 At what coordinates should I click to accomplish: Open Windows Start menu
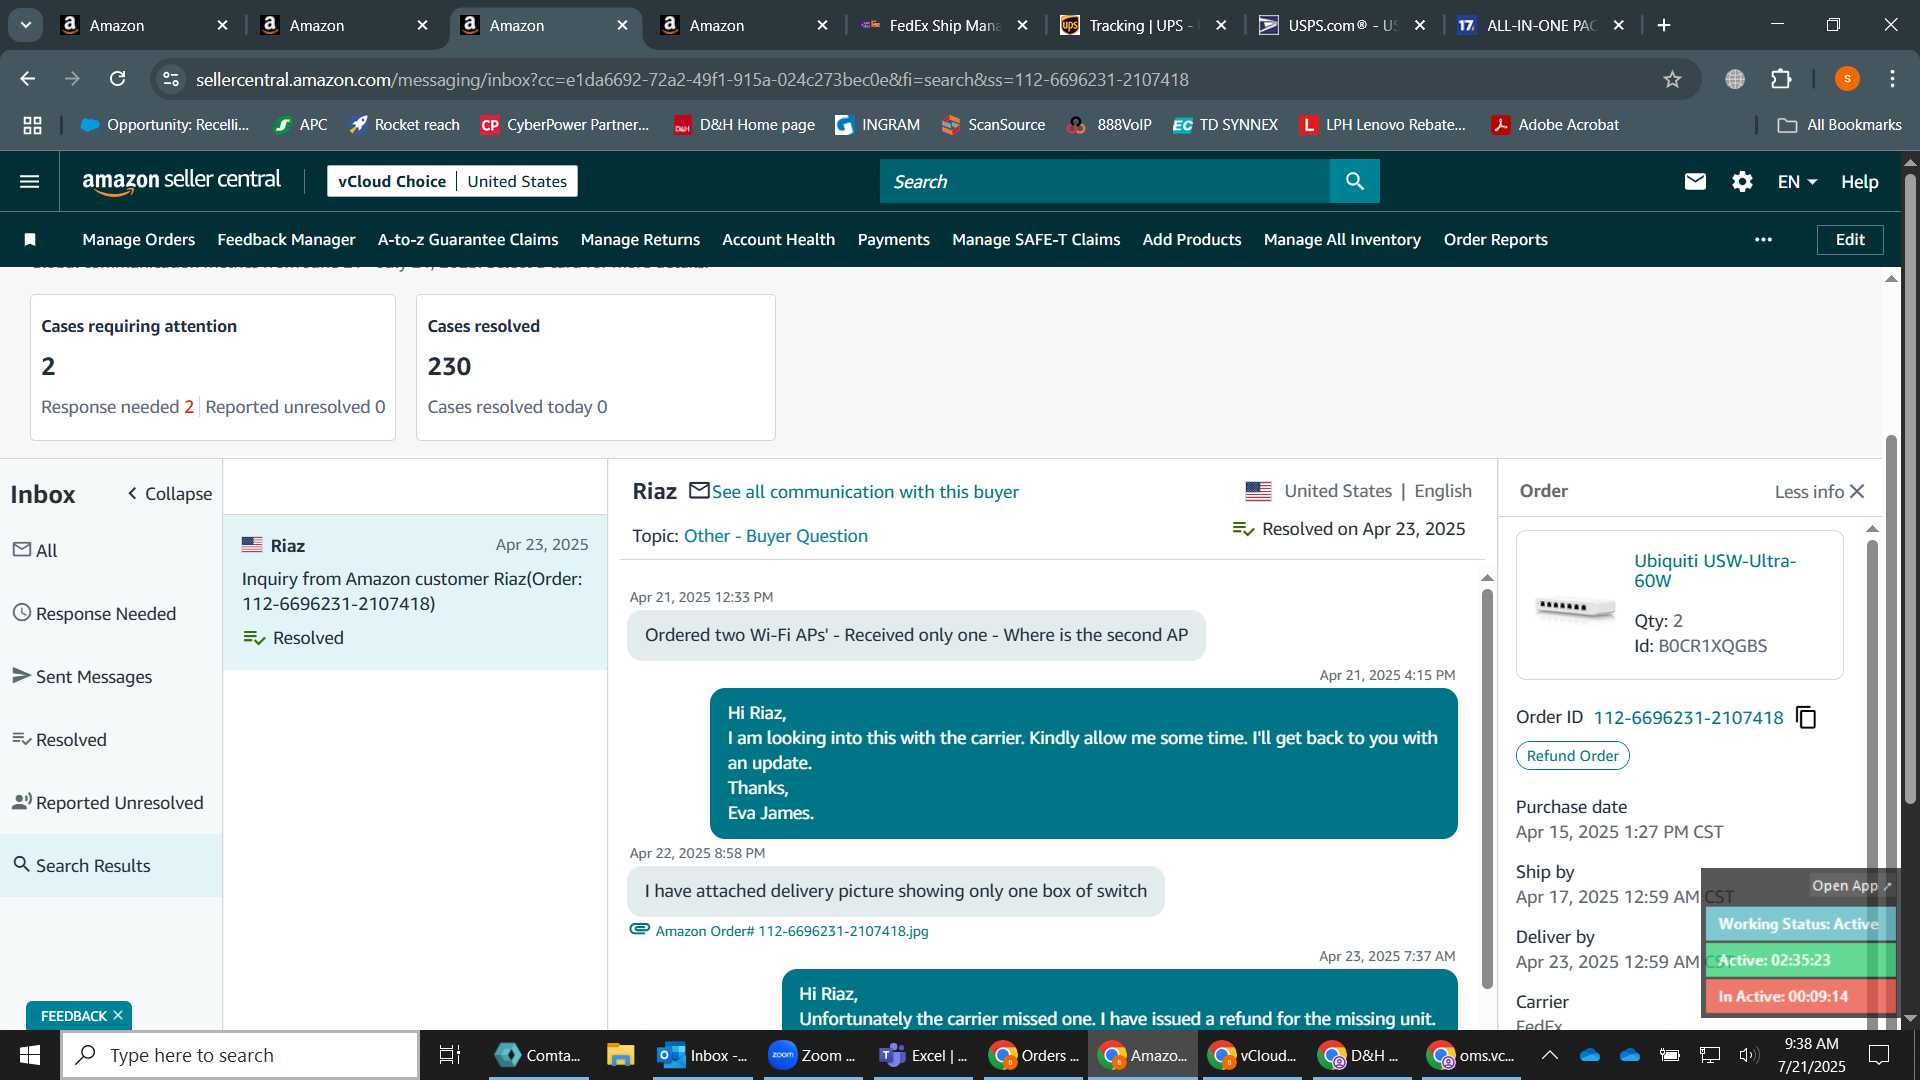[x=29, y=1055]
